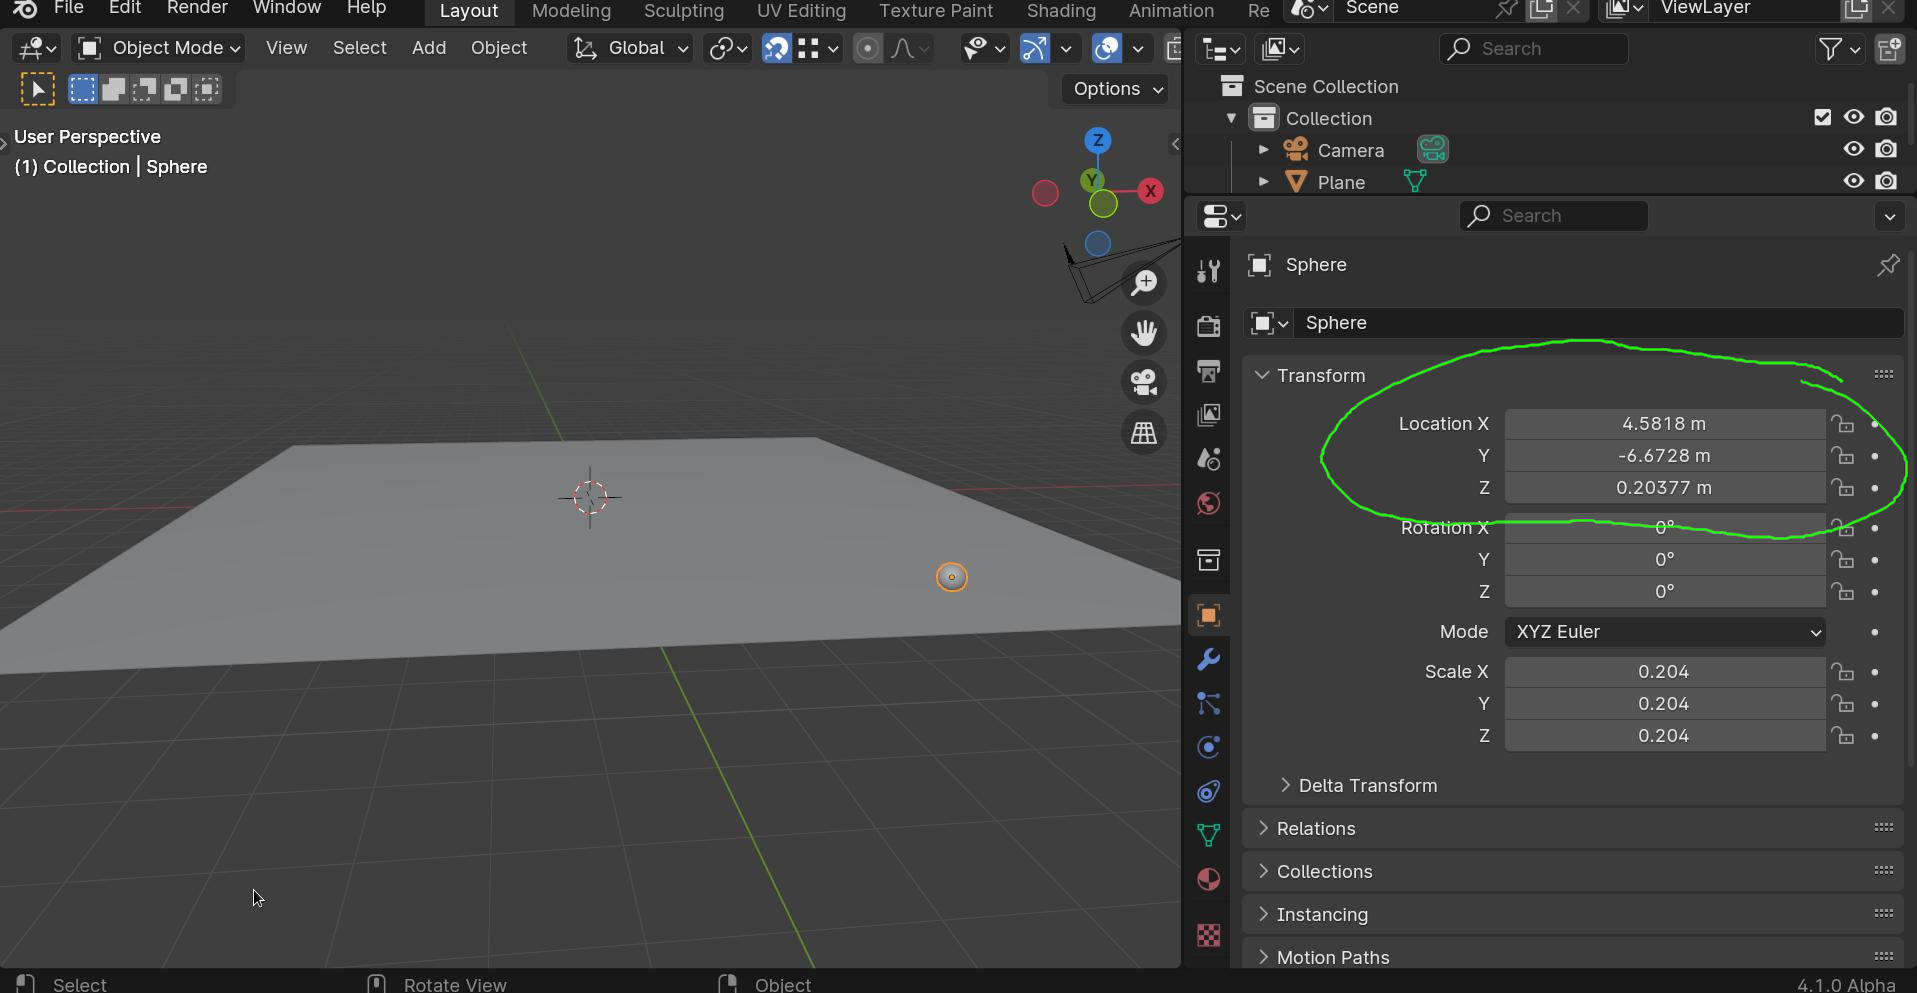Open the Add menu in viewport header

click(x=429, y=48)
